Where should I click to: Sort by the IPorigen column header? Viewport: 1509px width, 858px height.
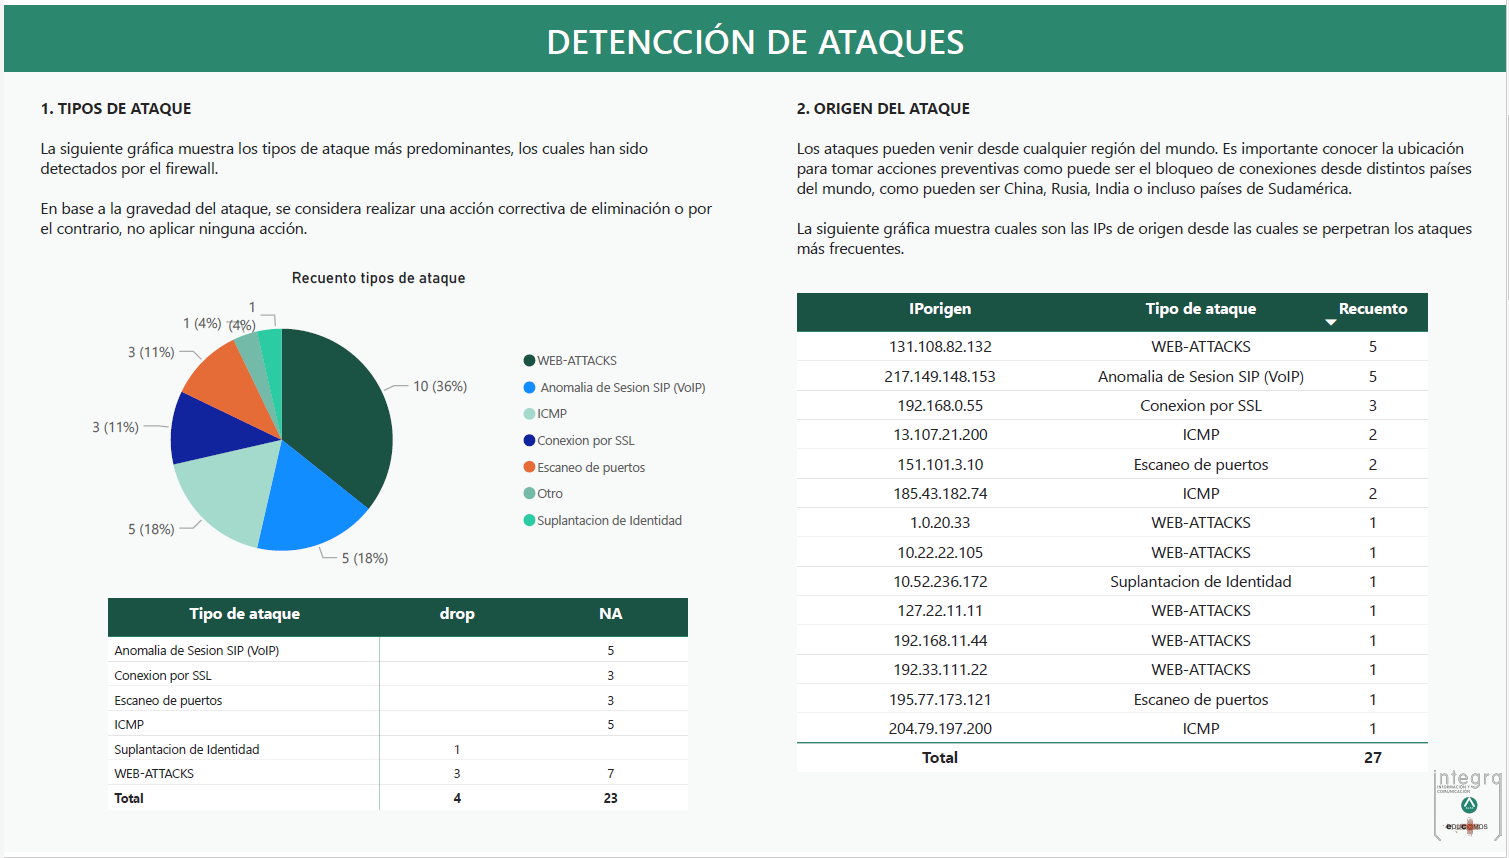[939, 309]
